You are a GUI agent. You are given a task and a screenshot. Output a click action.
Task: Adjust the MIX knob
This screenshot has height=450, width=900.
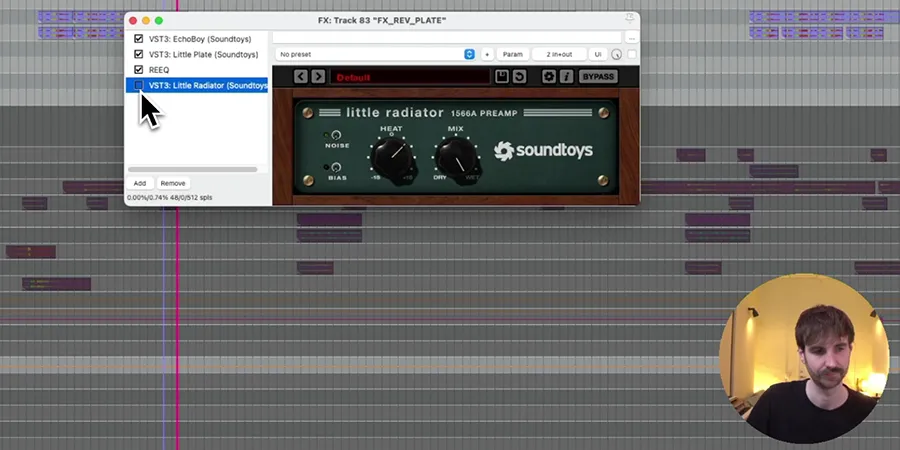(457, 157)
